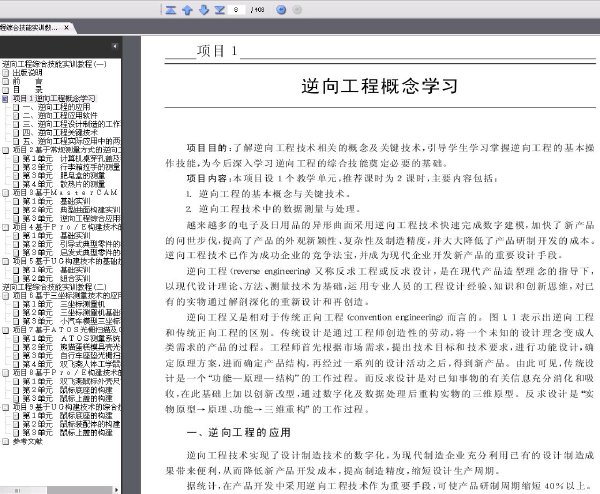Open bookmark 出版说明
Viewport: 600px width, 494px height.
click(x=27, y=73)
